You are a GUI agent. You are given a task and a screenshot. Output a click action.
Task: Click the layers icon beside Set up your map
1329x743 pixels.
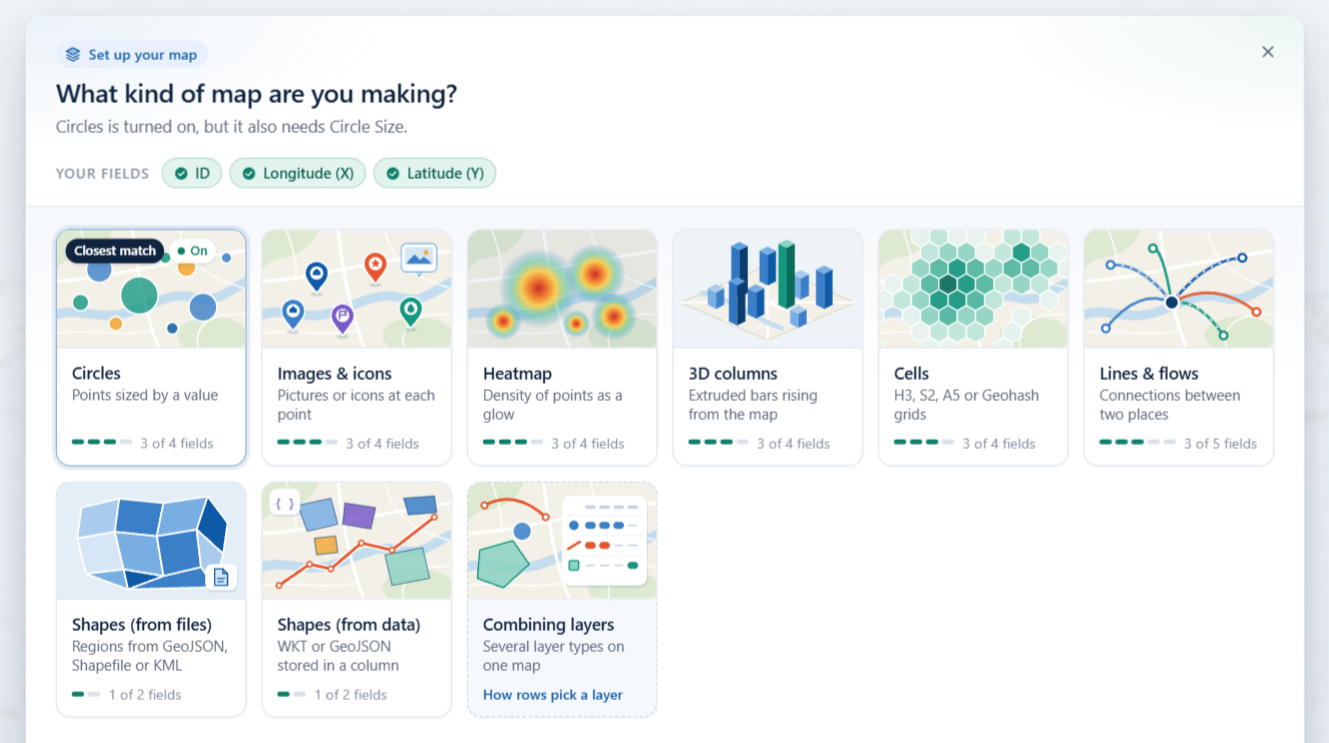(x=73, y=55)
